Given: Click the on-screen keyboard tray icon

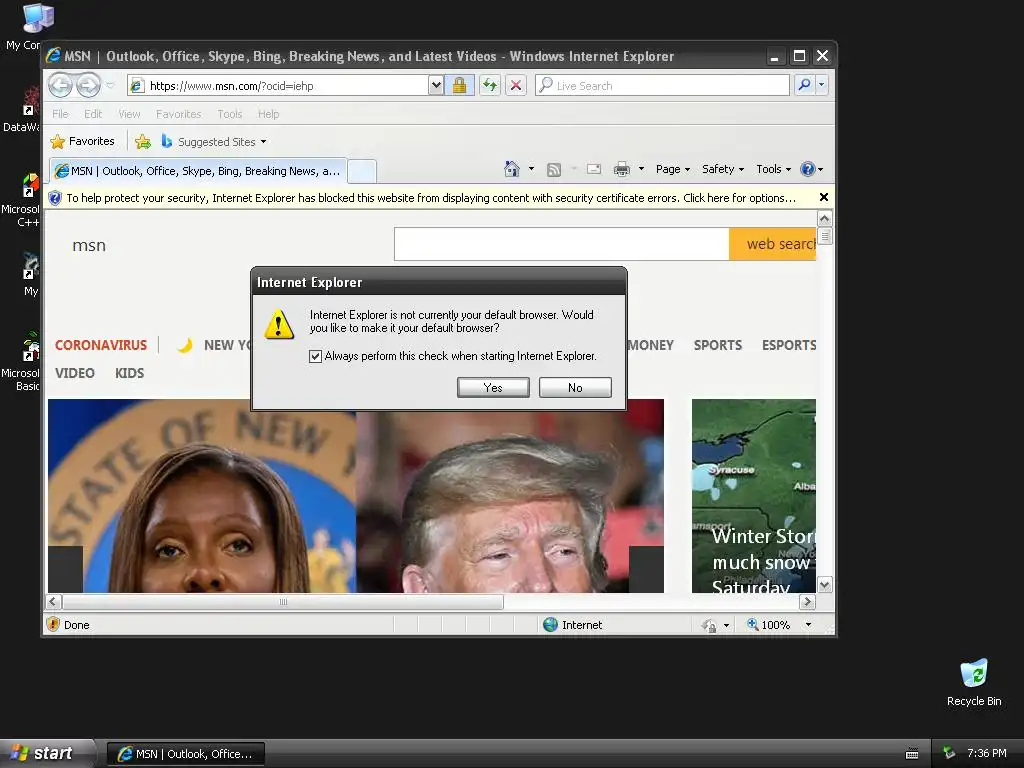Looking at the screenshot, I should click(x=912, y=754).
